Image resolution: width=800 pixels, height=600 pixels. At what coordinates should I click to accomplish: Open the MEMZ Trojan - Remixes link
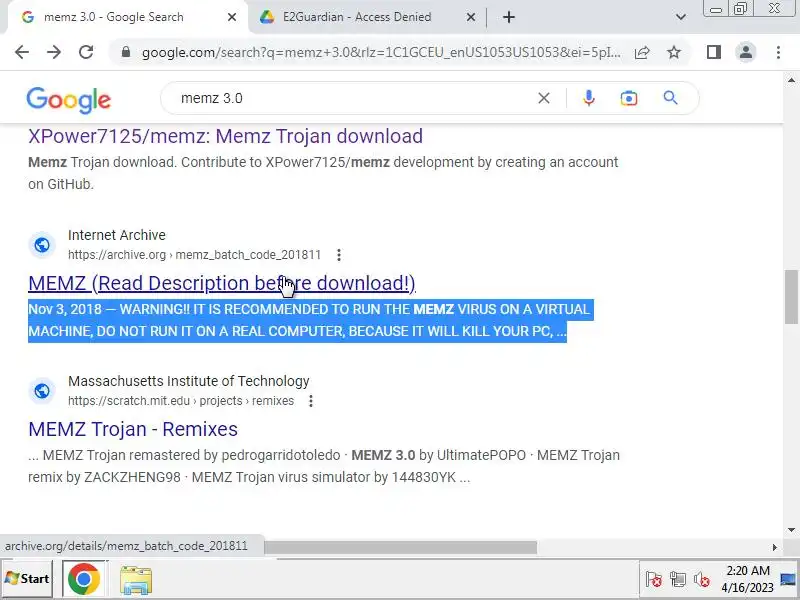pyautogui.click(x=133, y=429)
